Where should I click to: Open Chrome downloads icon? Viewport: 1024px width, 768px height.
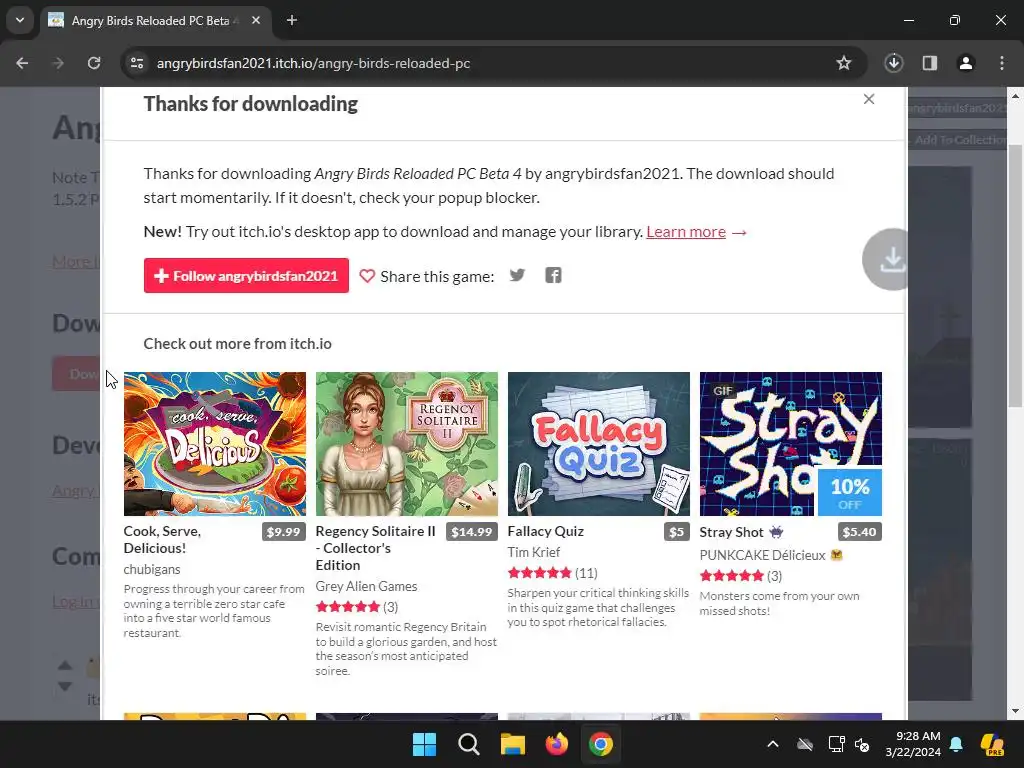pyautogui.click(x=893, y=63)
